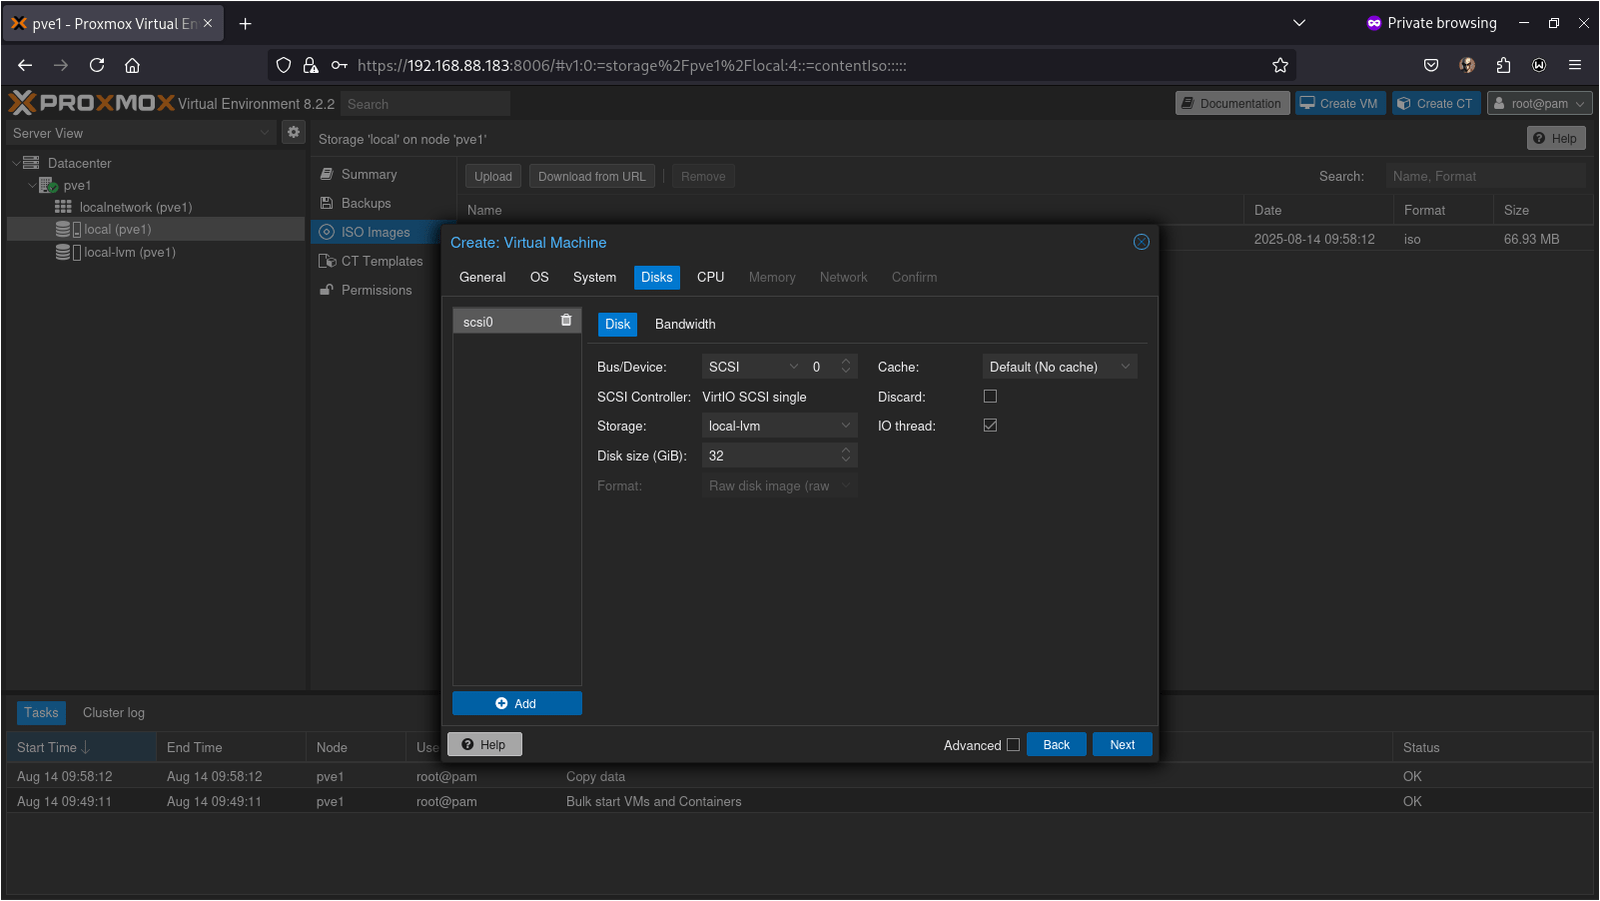Open the CT Templates section

tap(382, 261)
